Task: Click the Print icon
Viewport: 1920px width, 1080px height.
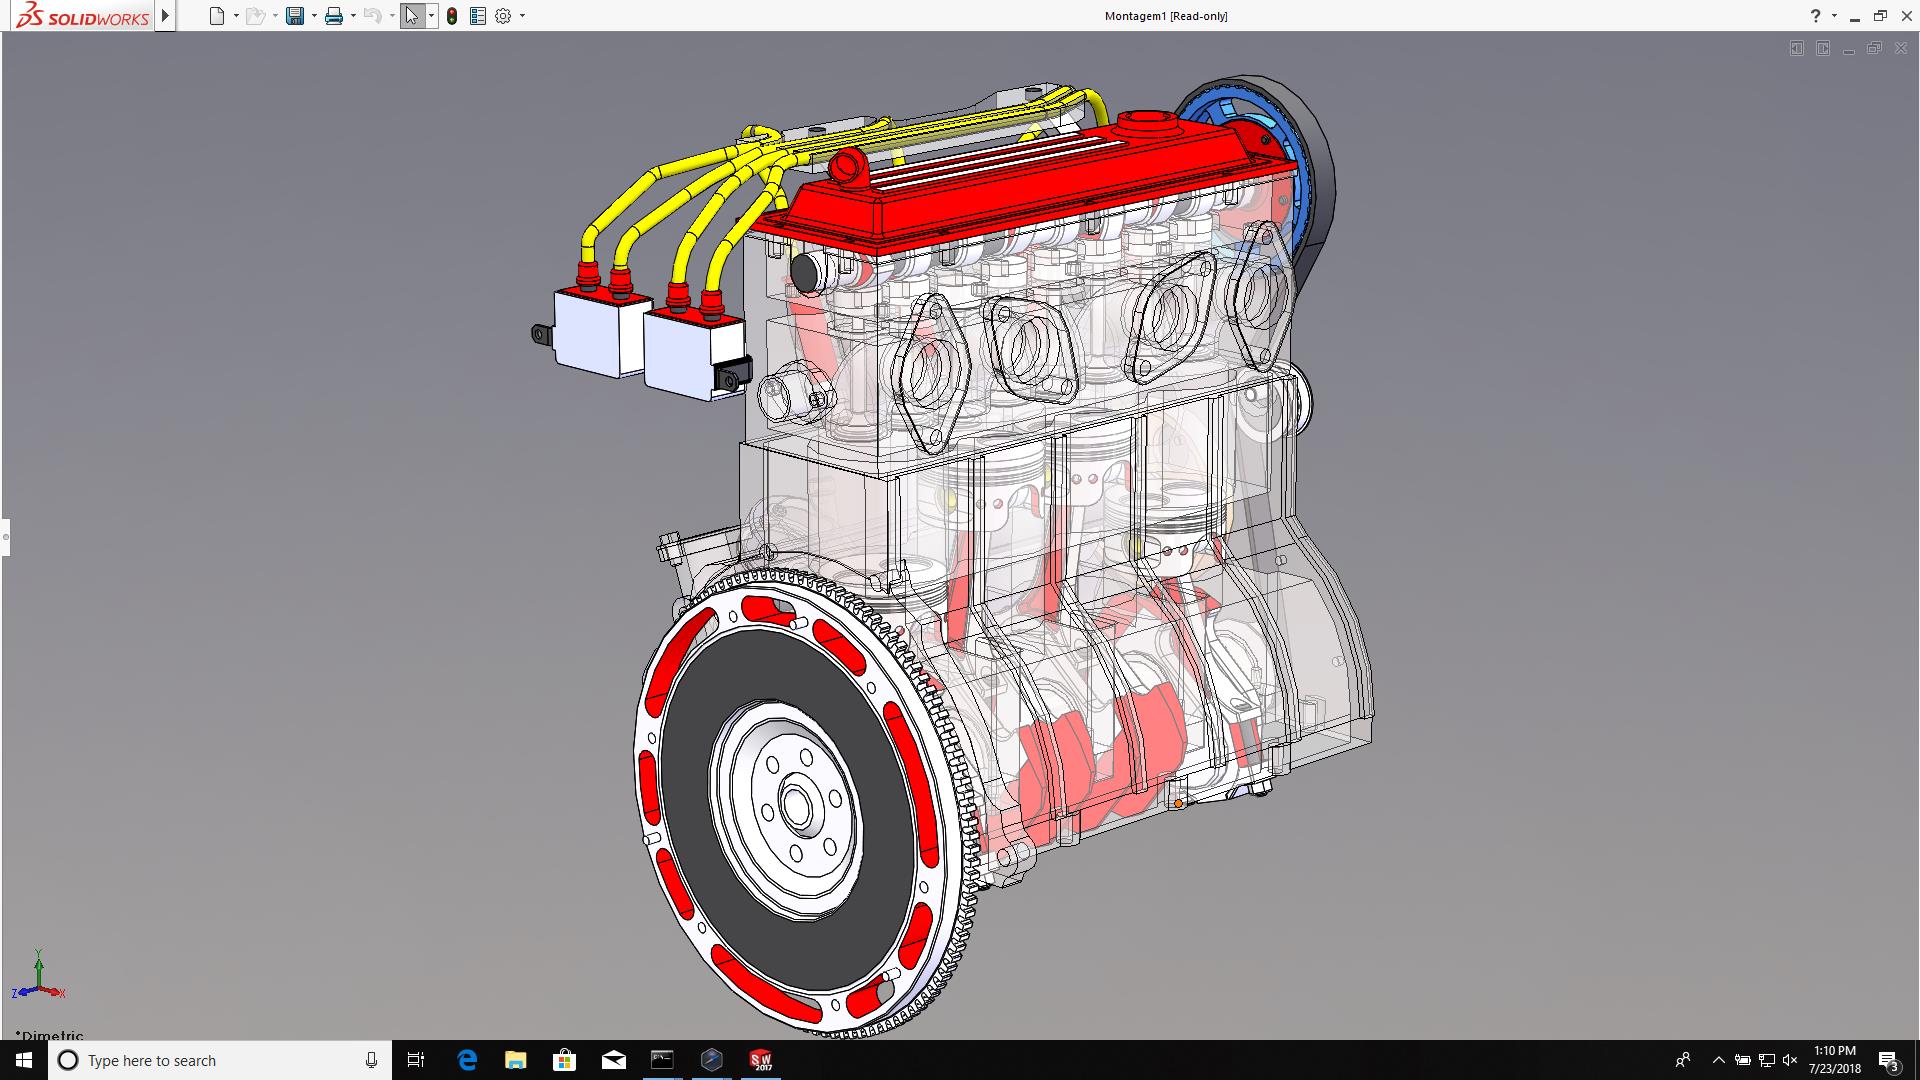Action: (333, 16)
